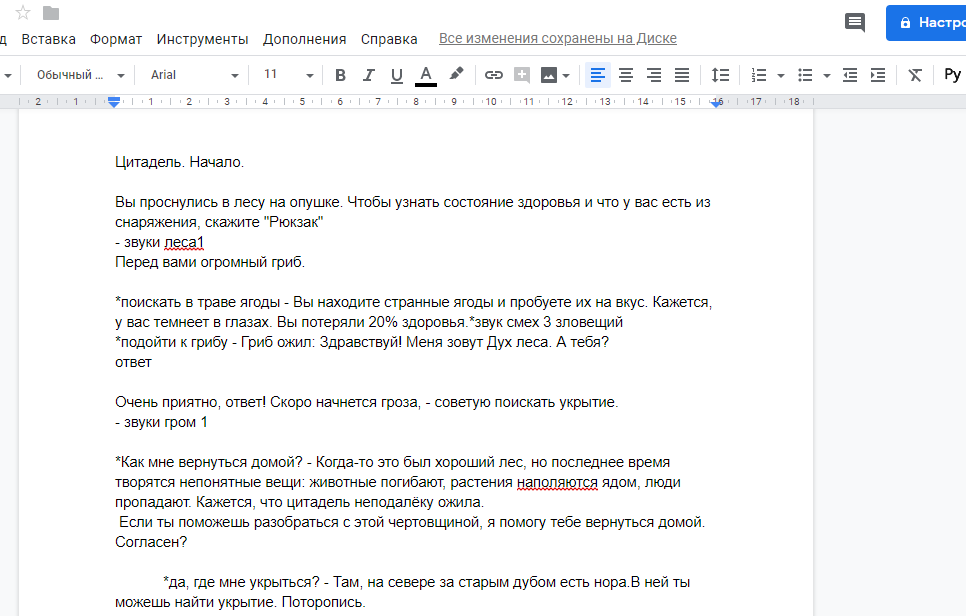Click the line - звуки гром 1

click(161, 422)
